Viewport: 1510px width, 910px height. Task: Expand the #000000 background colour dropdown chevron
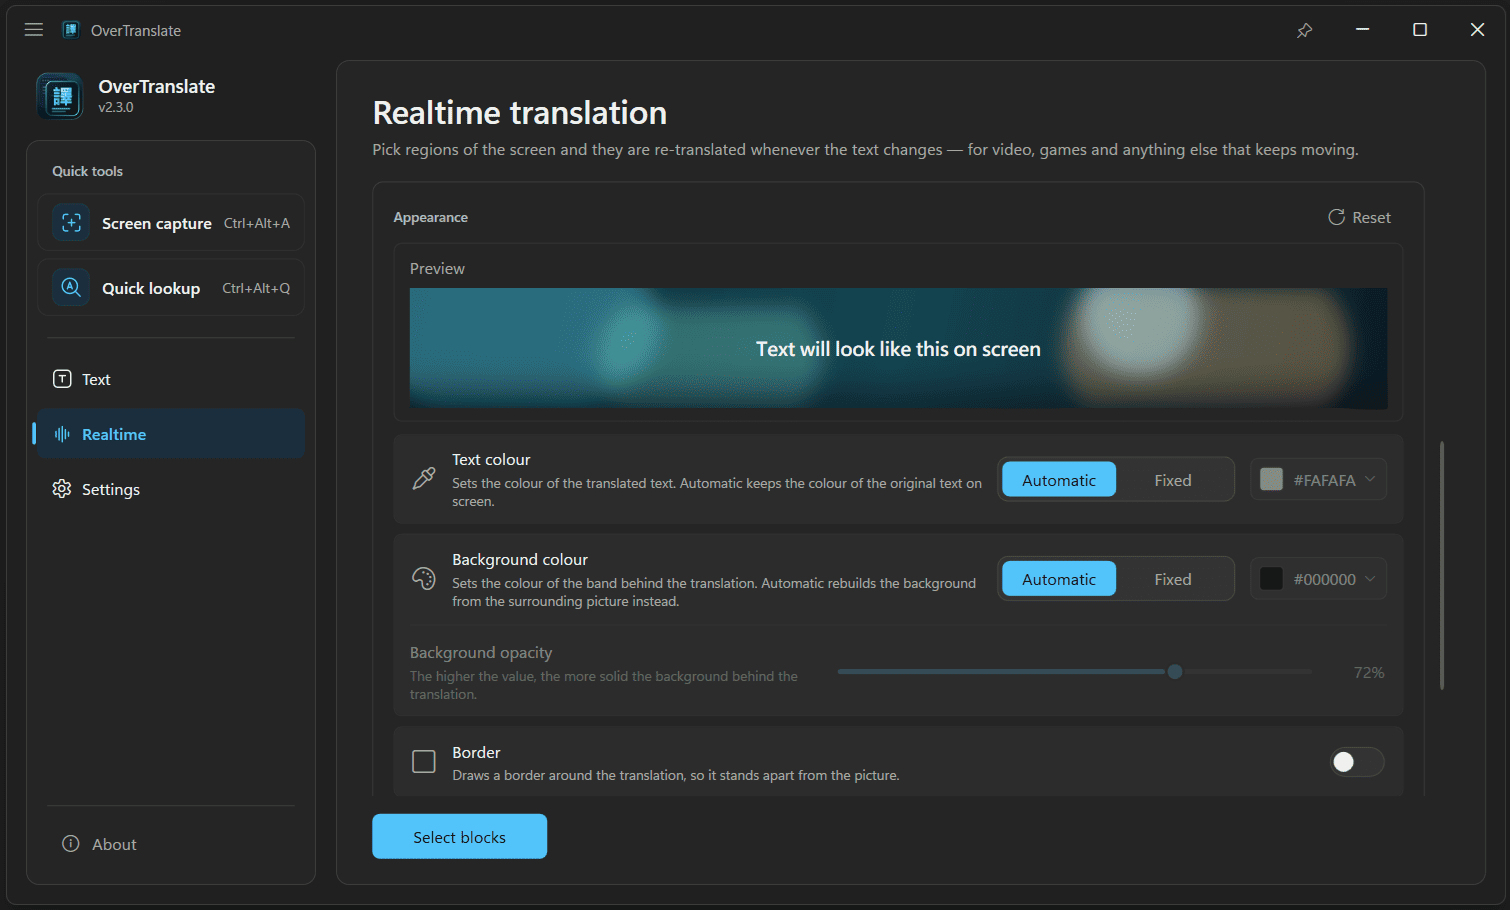point(1371,579)
